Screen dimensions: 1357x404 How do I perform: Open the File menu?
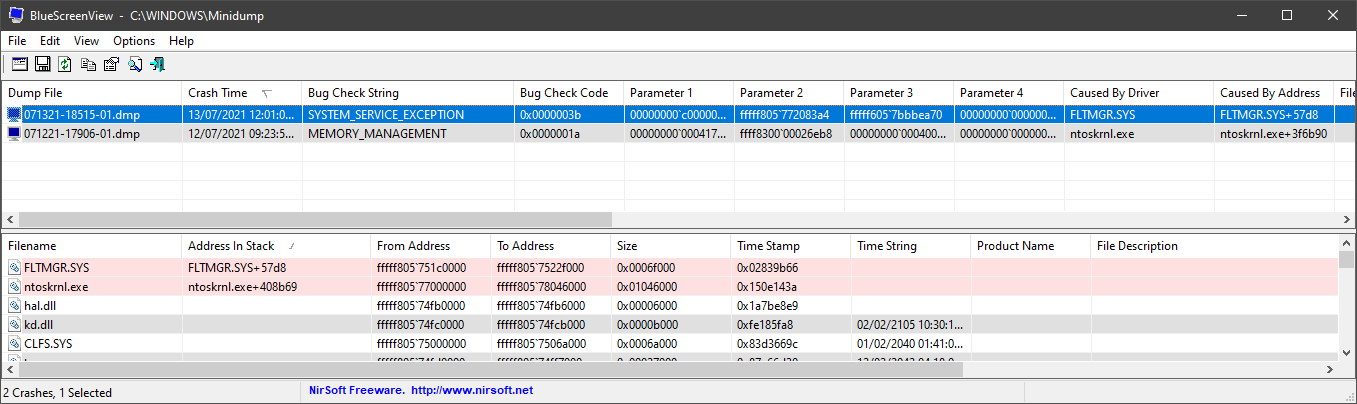coord(17,41)
